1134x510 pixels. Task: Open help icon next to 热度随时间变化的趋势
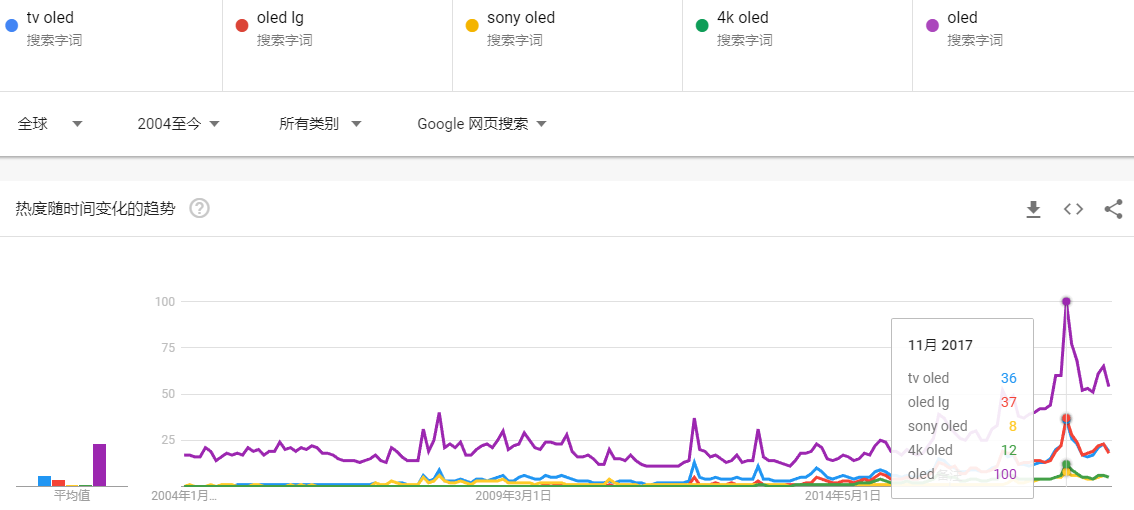200,209
